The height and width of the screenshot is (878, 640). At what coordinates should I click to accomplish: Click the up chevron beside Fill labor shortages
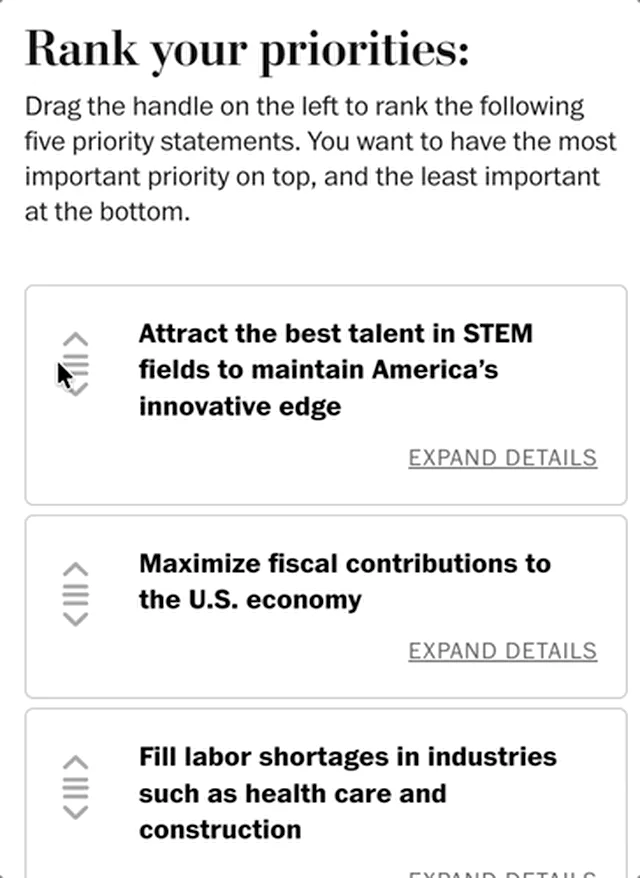pyautogui.click(x=76, y=763)
